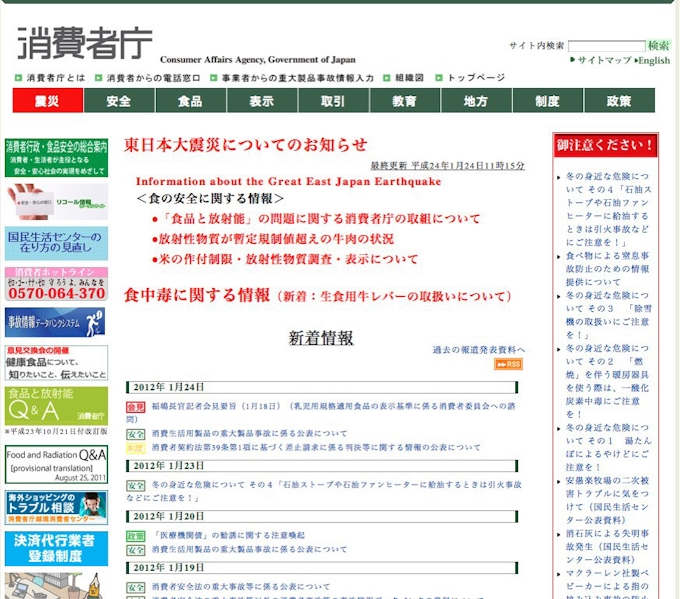Open the green 食品と放射能 Q&A banner
The width and height of the screenshot is (680, 599).
pos(56,403)
